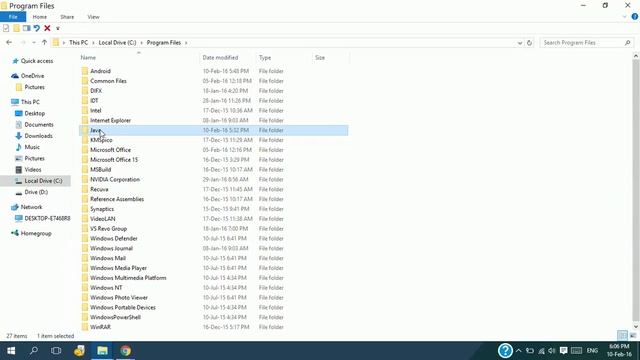Open the address bar history dropdown
This screenshot has height=360, width=640.
(520, 43)
